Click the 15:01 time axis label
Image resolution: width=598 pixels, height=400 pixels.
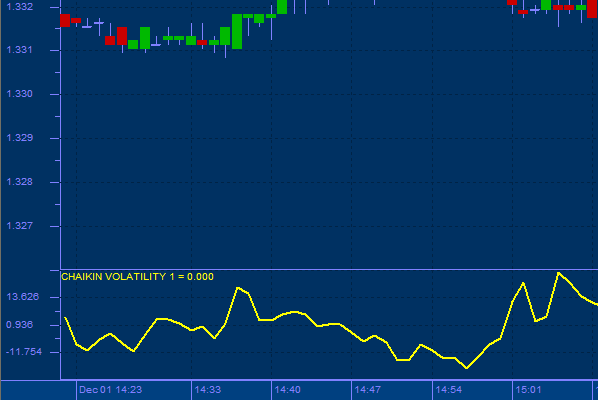coord(528,390)
